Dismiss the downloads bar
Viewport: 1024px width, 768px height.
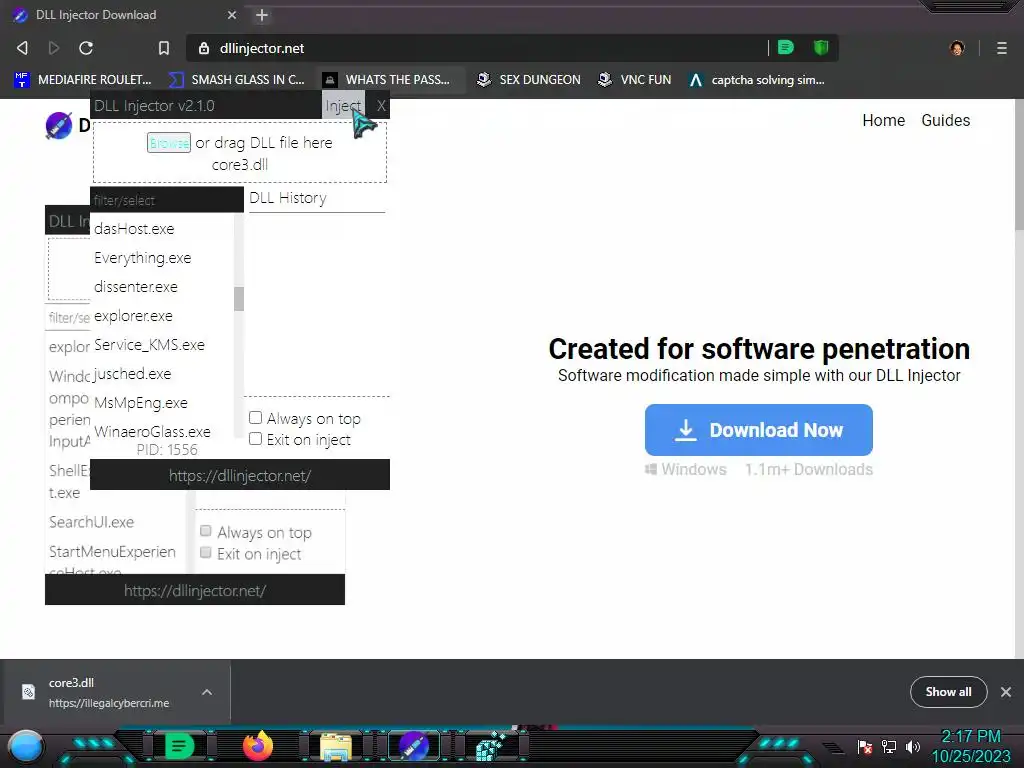pyautogui.click(x=1006, y=692)
